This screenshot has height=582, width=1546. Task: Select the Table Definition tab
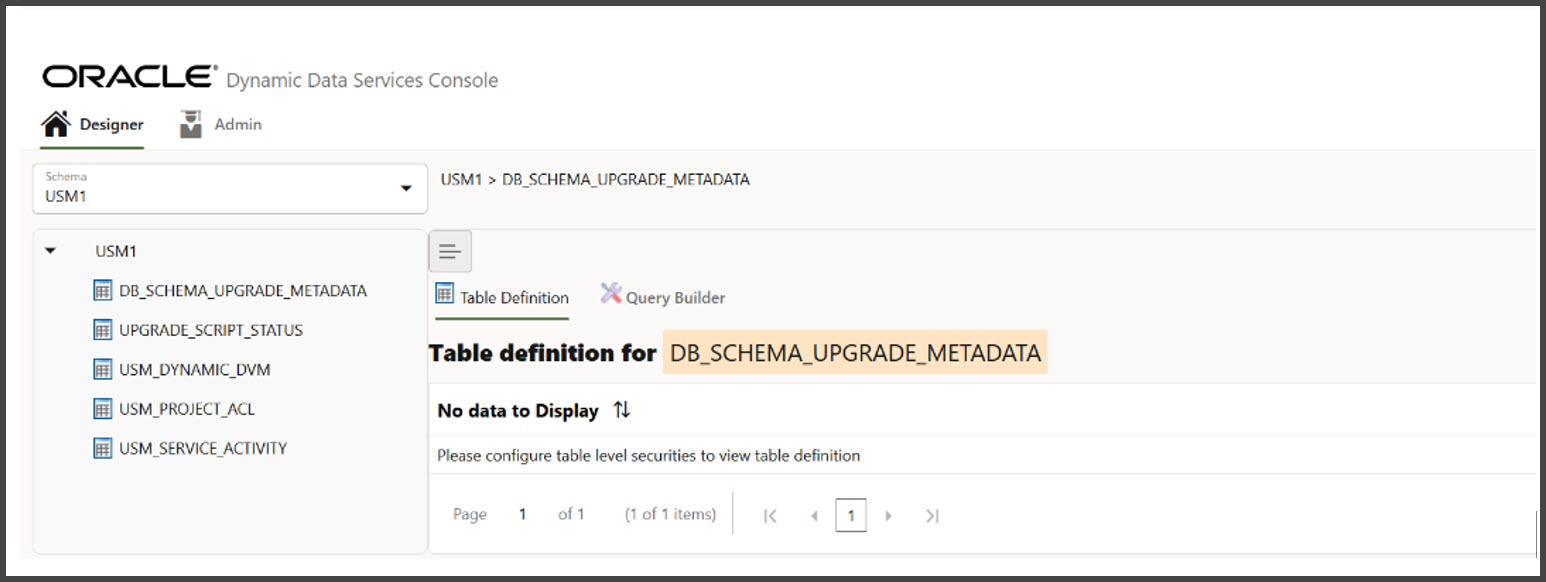(x=513, y=296)
